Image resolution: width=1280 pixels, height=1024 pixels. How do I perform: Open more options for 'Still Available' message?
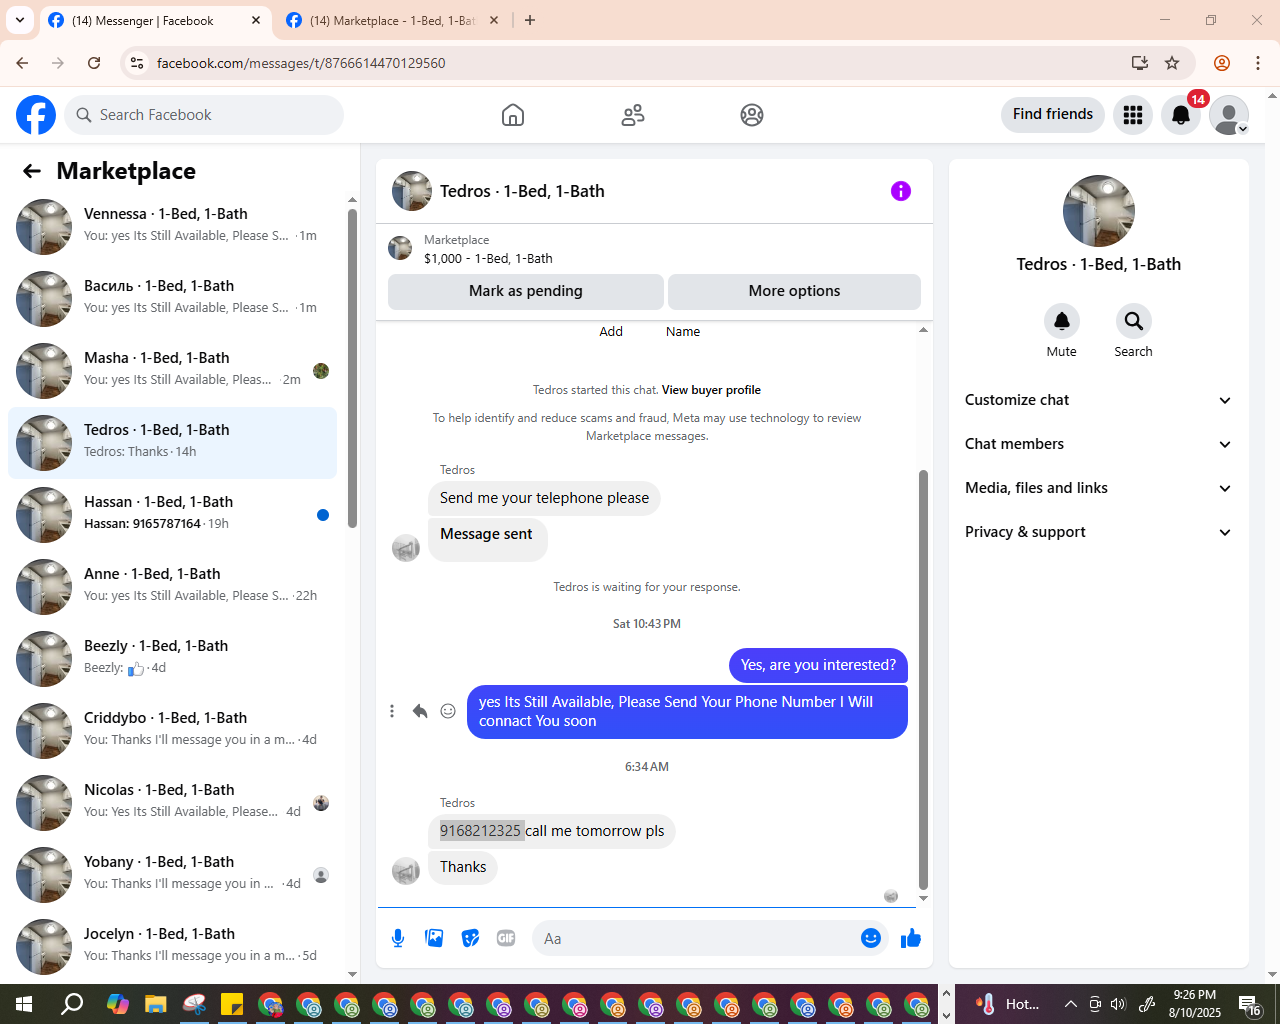click(x=392, y=711)
